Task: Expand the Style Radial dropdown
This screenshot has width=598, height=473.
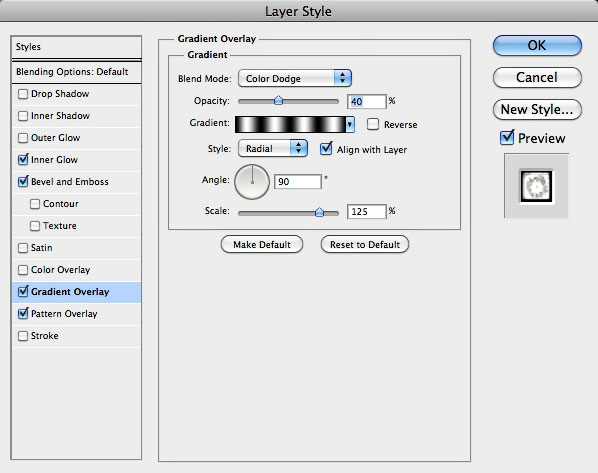Action: pos(273,148)
